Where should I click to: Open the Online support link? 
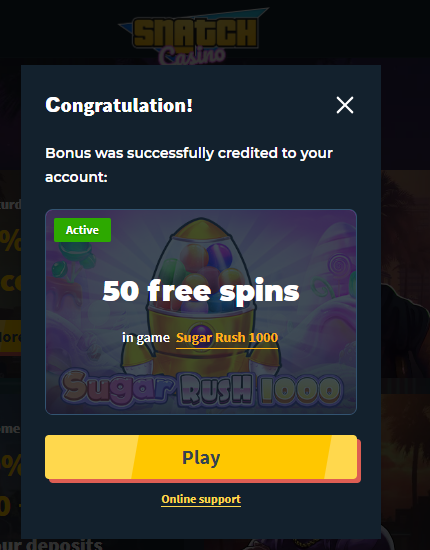coord(201,499)
